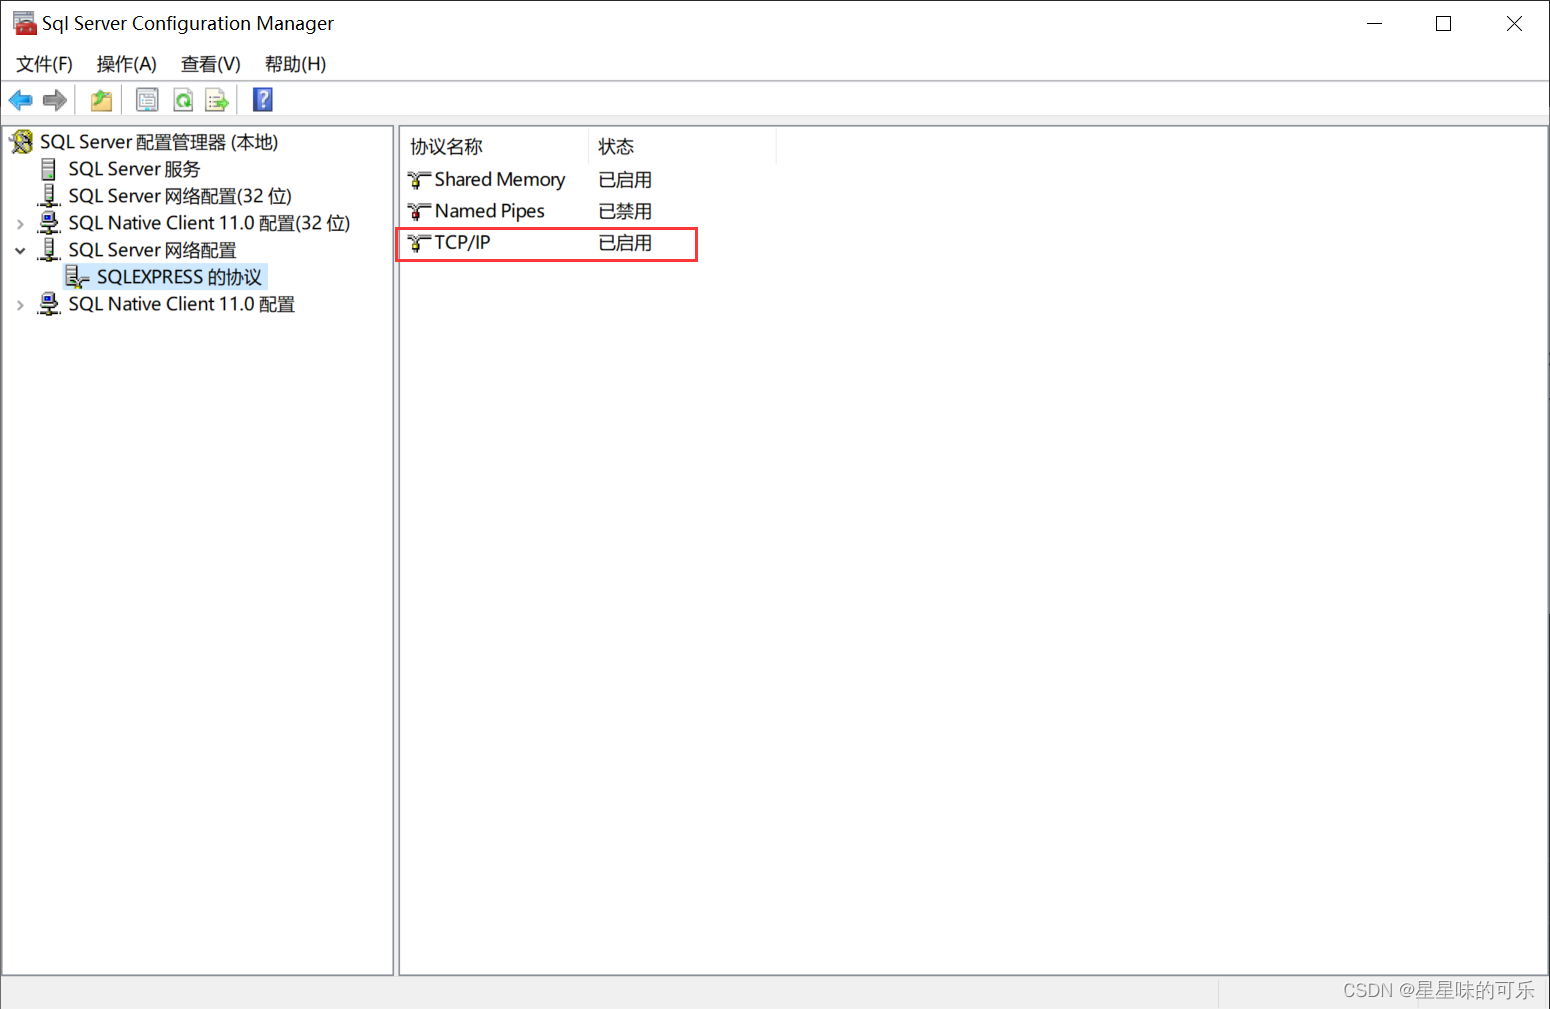Screen dimensions: 1550x1009
Task: Click the Named Pipes protocol icon
Action: [419, 212]
